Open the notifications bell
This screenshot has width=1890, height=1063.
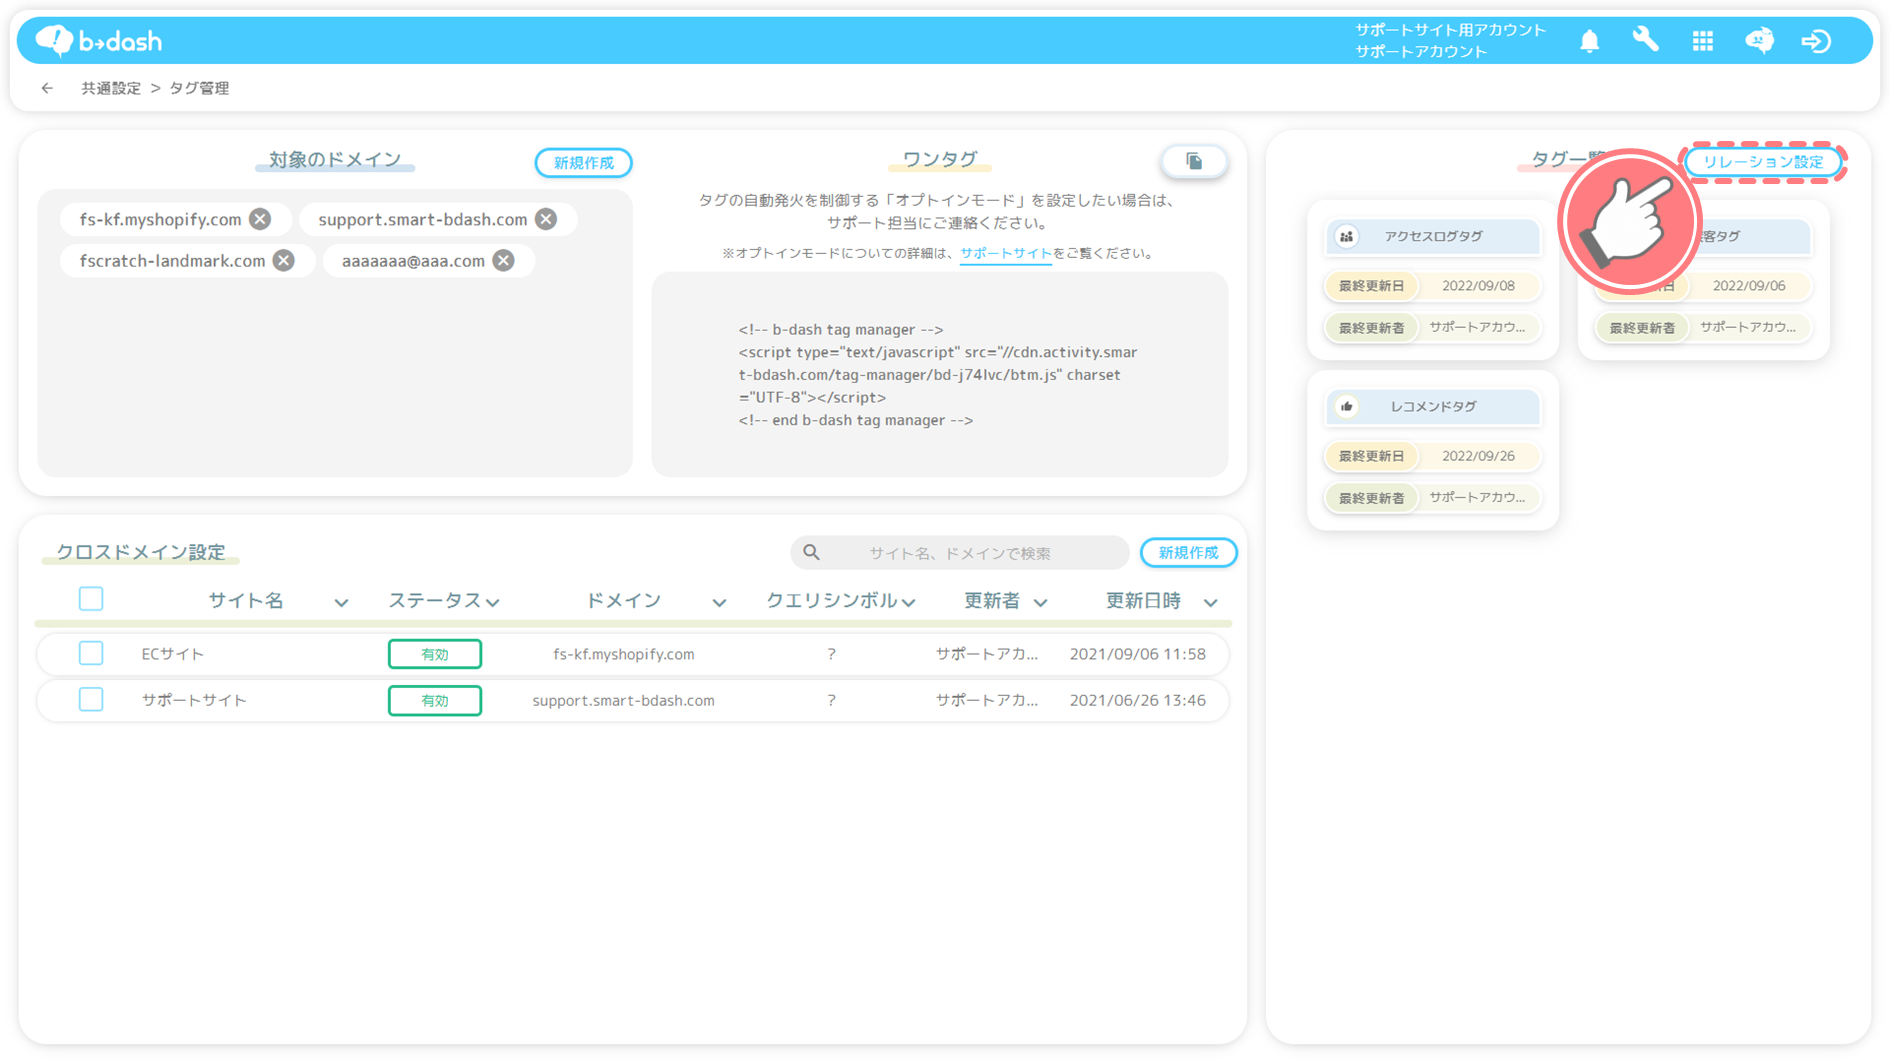[x=1589, y=41]
